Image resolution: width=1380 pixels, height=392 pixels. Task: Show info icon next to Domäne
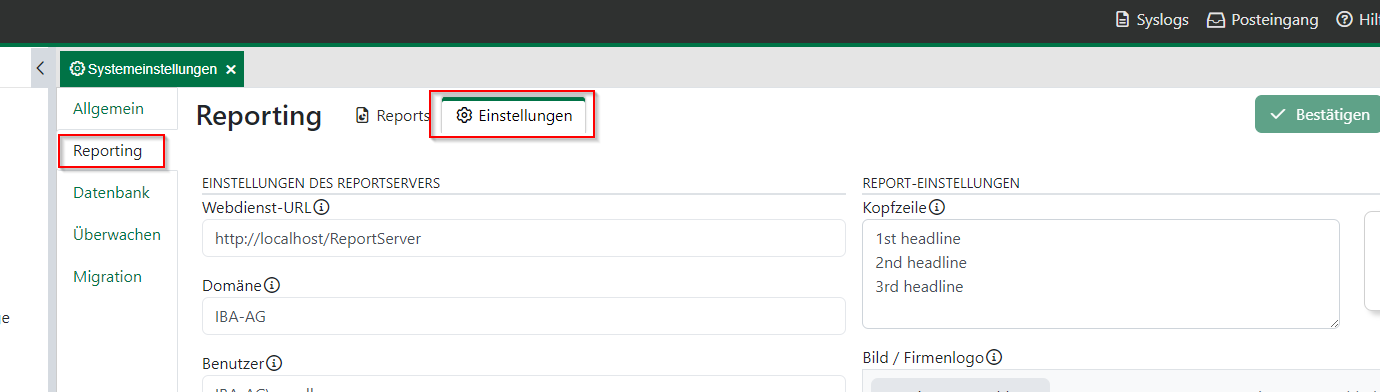(x=272, y=286)
